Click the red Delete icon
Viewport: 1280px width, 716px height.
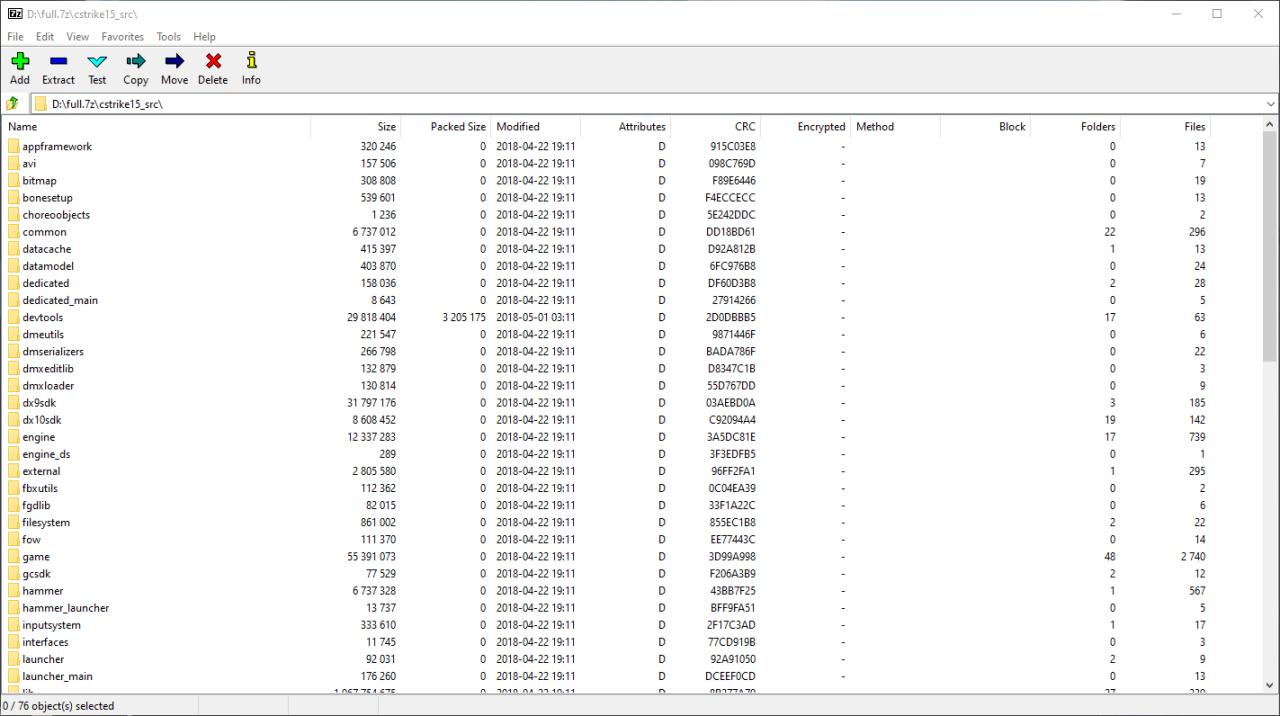(213, 62)
